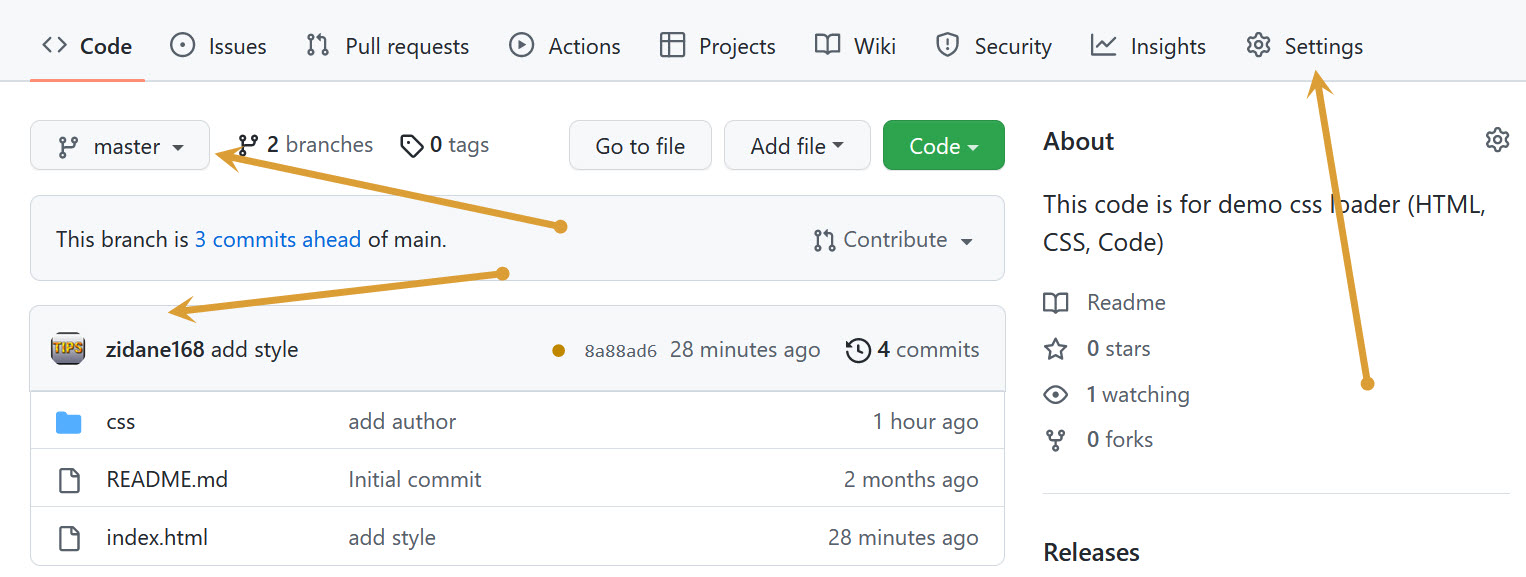Viewport: 1526px width, 577px height.
Task: Open the Pull requests tab
Action: pos(387,46)
